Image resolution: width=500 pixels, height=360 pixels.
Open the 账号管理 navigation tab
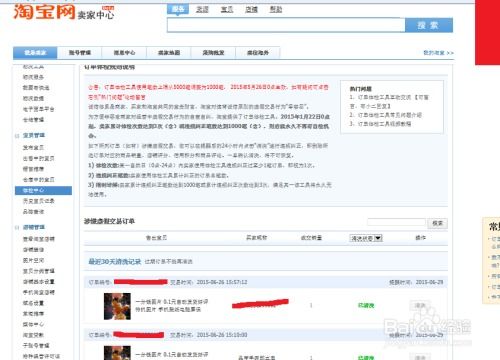(x=80, y=53)
